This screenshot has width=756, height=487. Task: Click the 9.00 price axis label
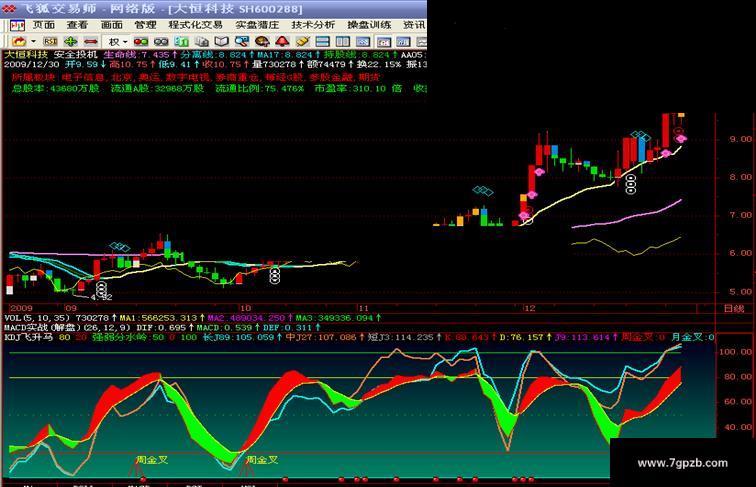(740, 139)
